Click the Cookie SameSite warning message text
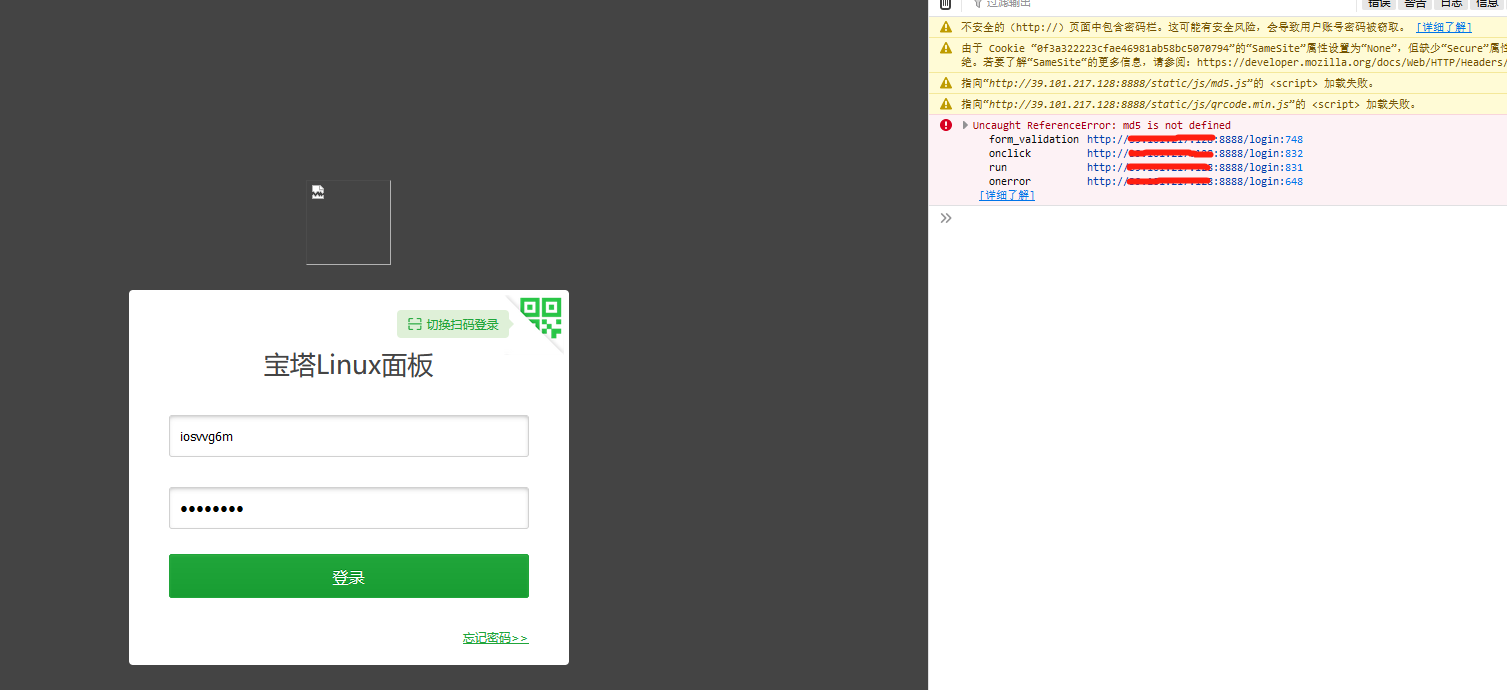 pos(1233,54)
